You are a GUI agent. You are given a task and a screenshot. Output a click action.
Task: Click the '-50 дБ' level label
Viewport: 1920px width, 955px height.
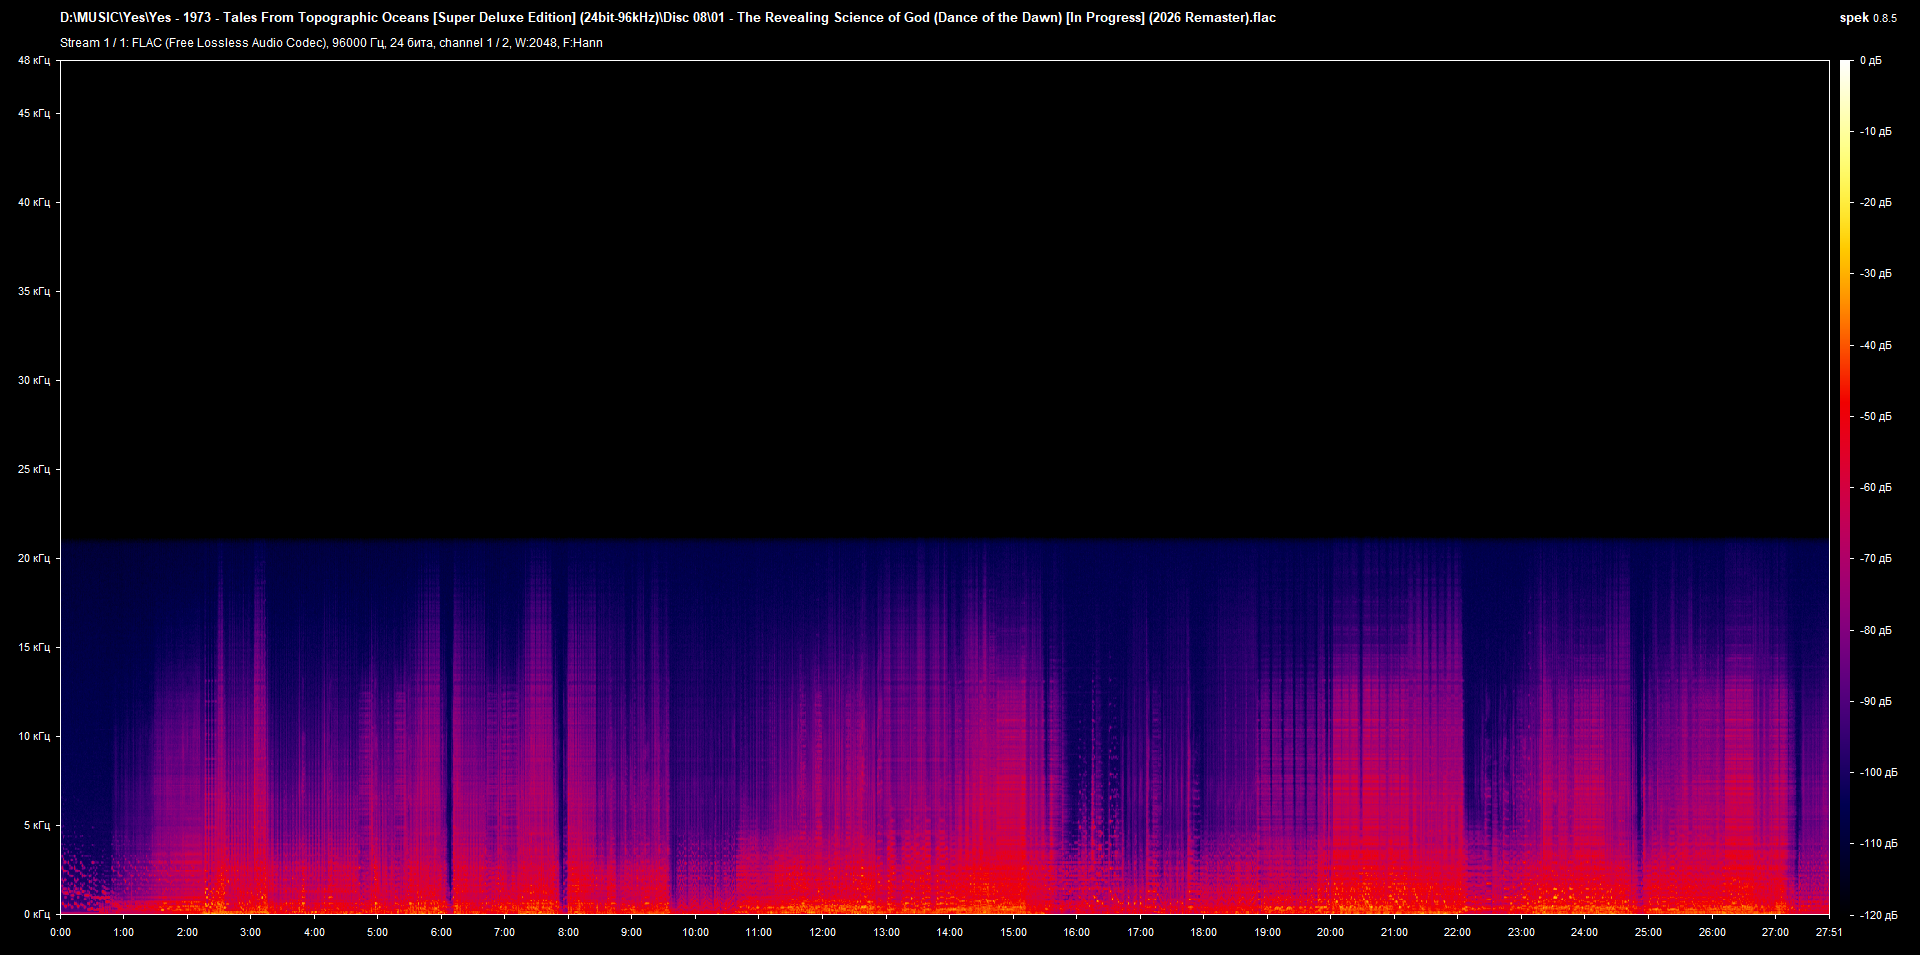click(x=1876, y=416)
